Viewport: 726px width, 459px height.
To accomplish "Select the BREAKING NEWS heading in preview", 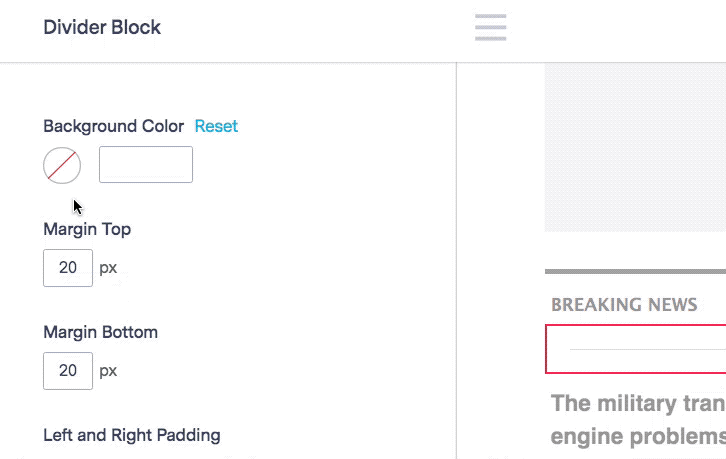I will 624,305.
